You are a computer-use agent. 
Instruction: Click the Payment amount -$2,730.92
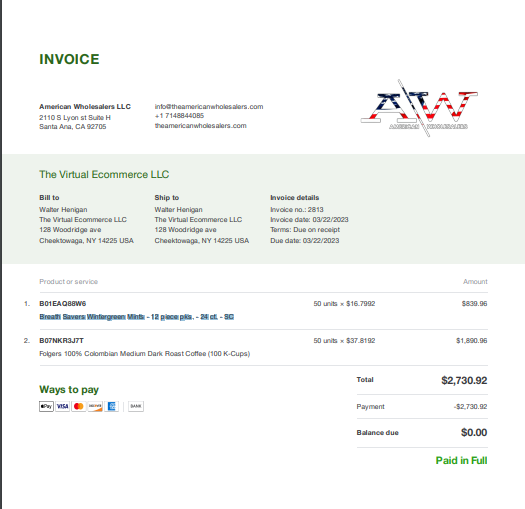click(x=470, y=407)
